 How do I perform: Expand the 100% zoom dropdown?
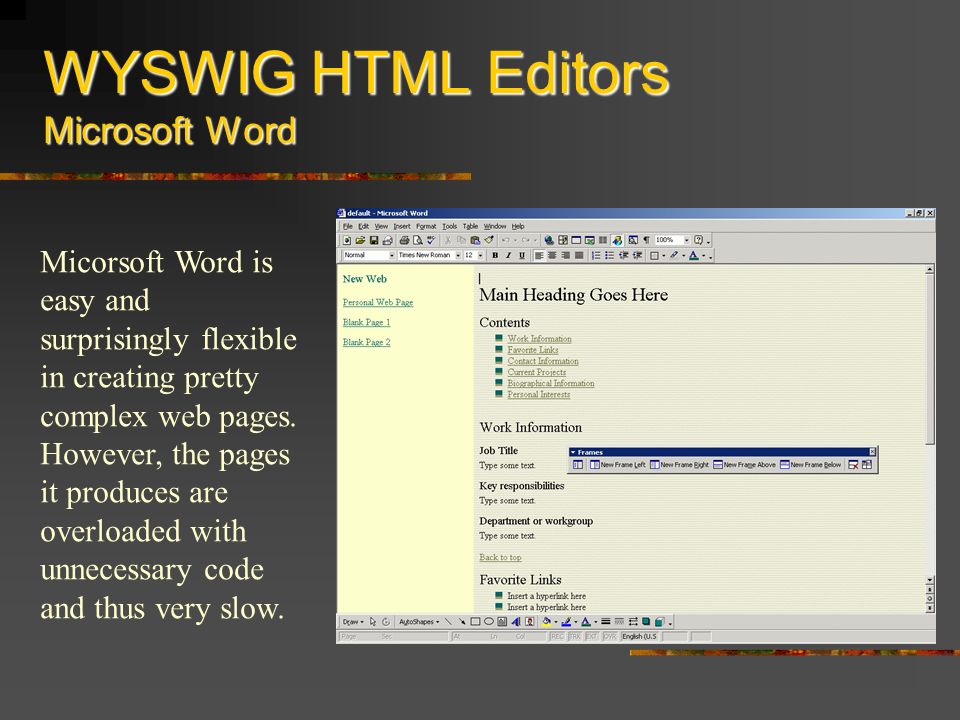687,240
